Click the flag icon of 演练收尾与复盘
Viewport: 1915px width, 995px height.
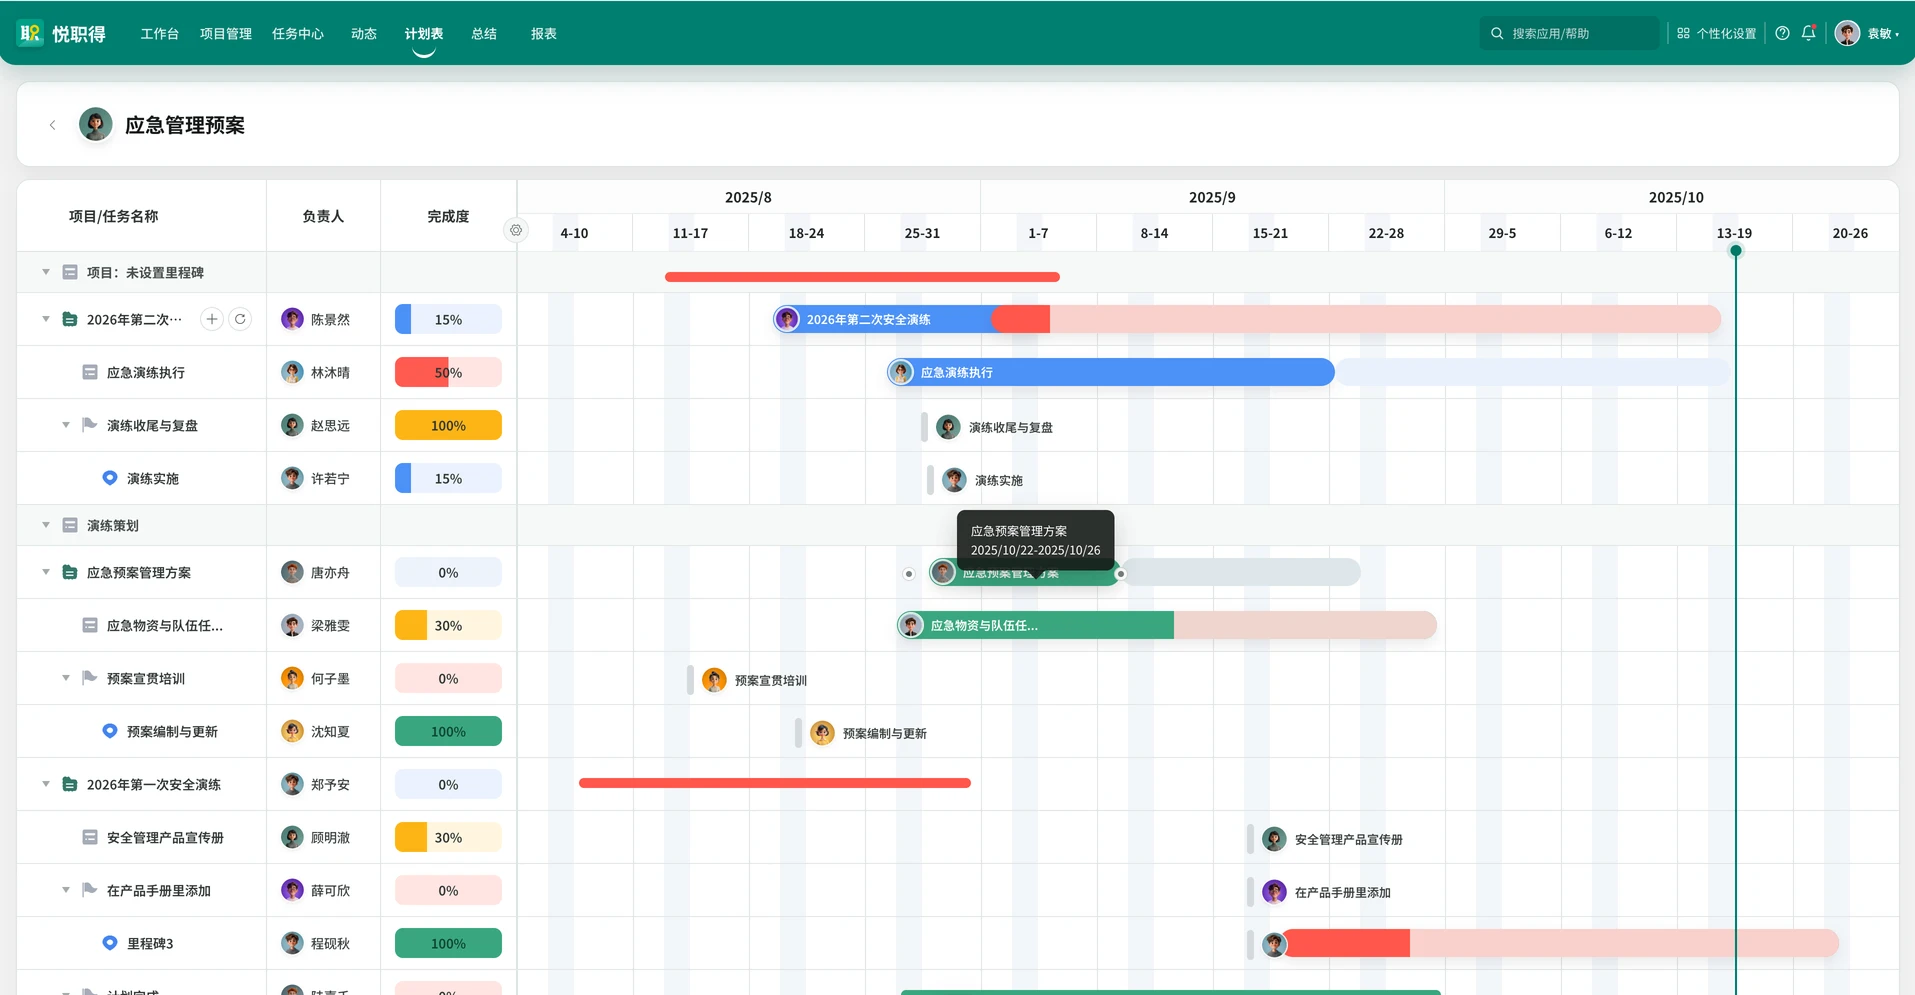[x=89, y=425]
